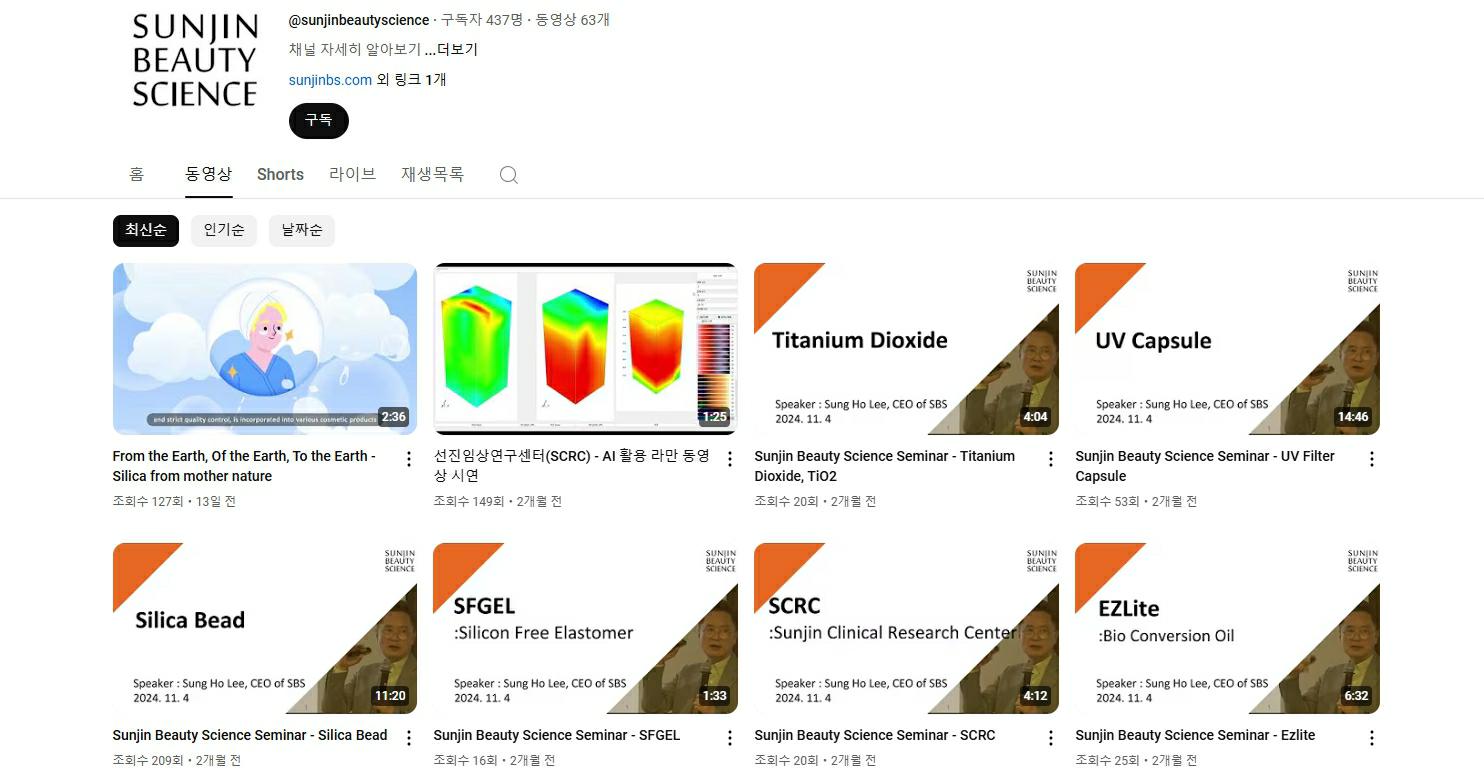Open options menu for Titanium Dioxide seminar video

(x=1050, y=459)
